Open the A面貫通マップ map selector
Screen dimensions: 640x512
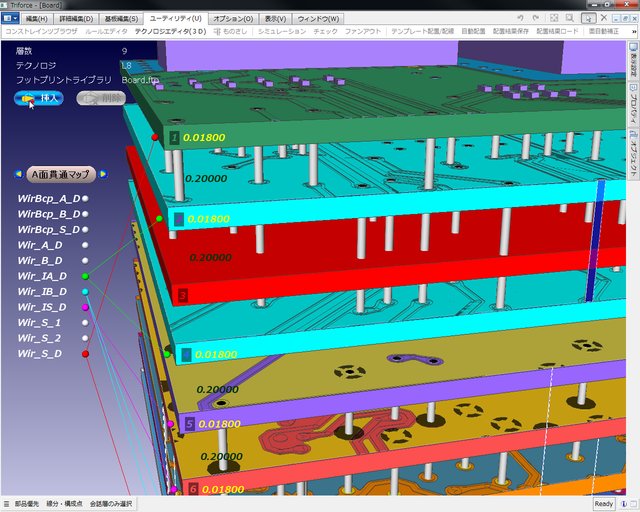tap(62, 174)
